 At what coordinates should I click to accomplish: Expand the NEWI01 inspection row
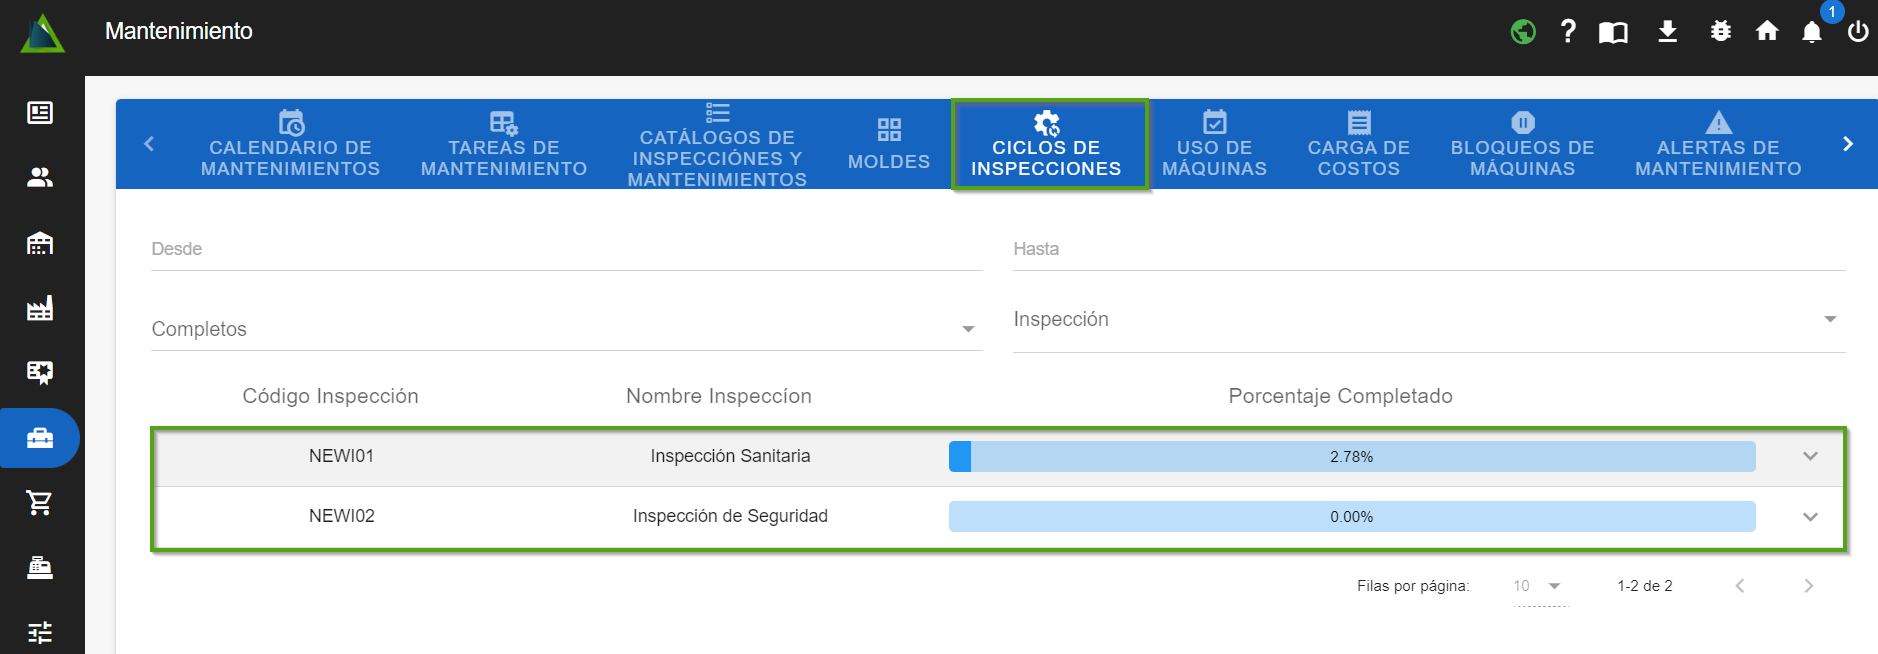pyautogui.click(x=1810, y=456)
